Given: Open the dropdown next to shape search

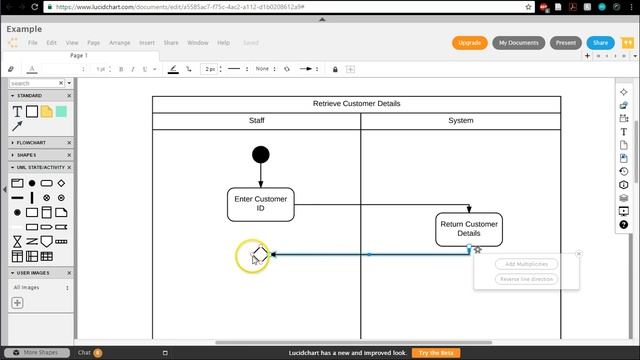Looking at the screenshot, I should pyautogui.click(x=69, y=83).
